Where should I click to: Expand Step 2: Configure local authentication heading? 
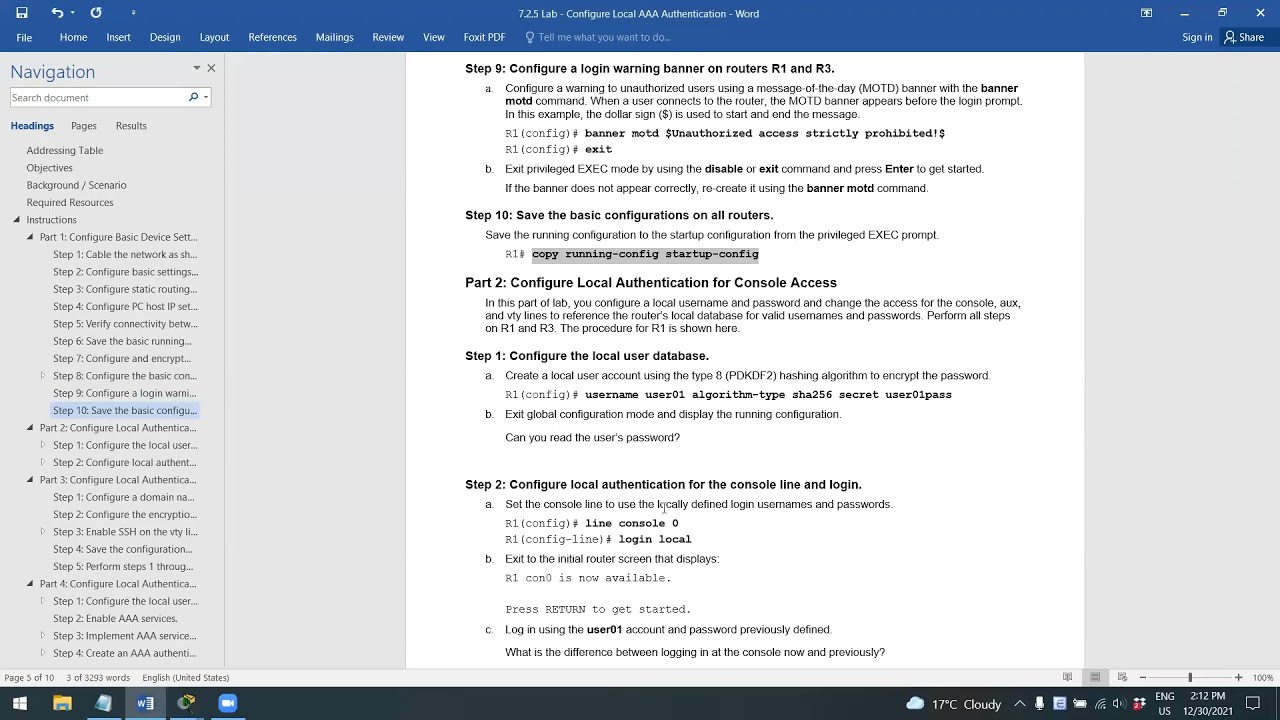click(x=42, y=462)
